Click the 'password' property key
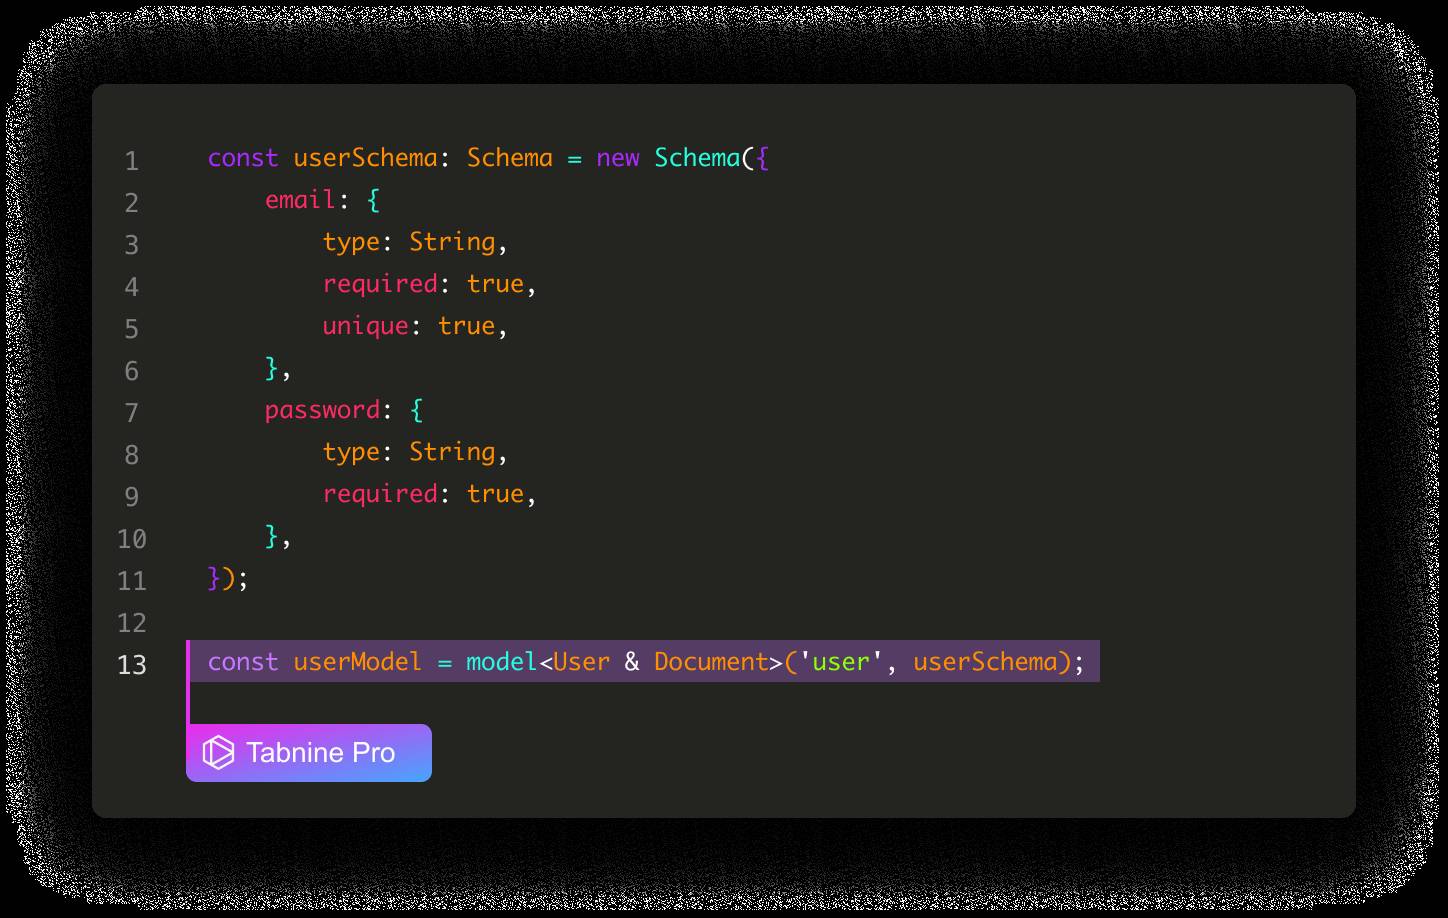The image size is (1448, 918). click(322, 410)
